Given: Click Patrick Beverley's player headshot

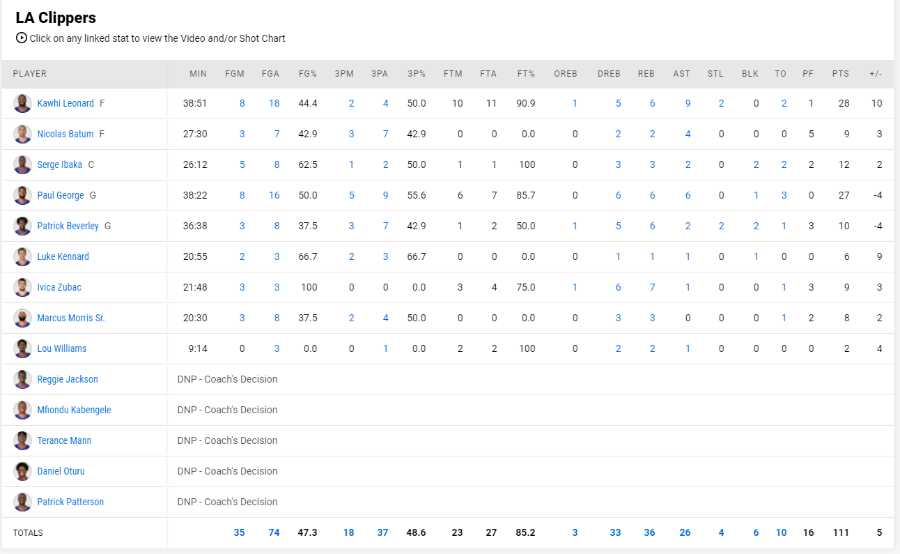Looking at the screenshot, I should 22,226.
